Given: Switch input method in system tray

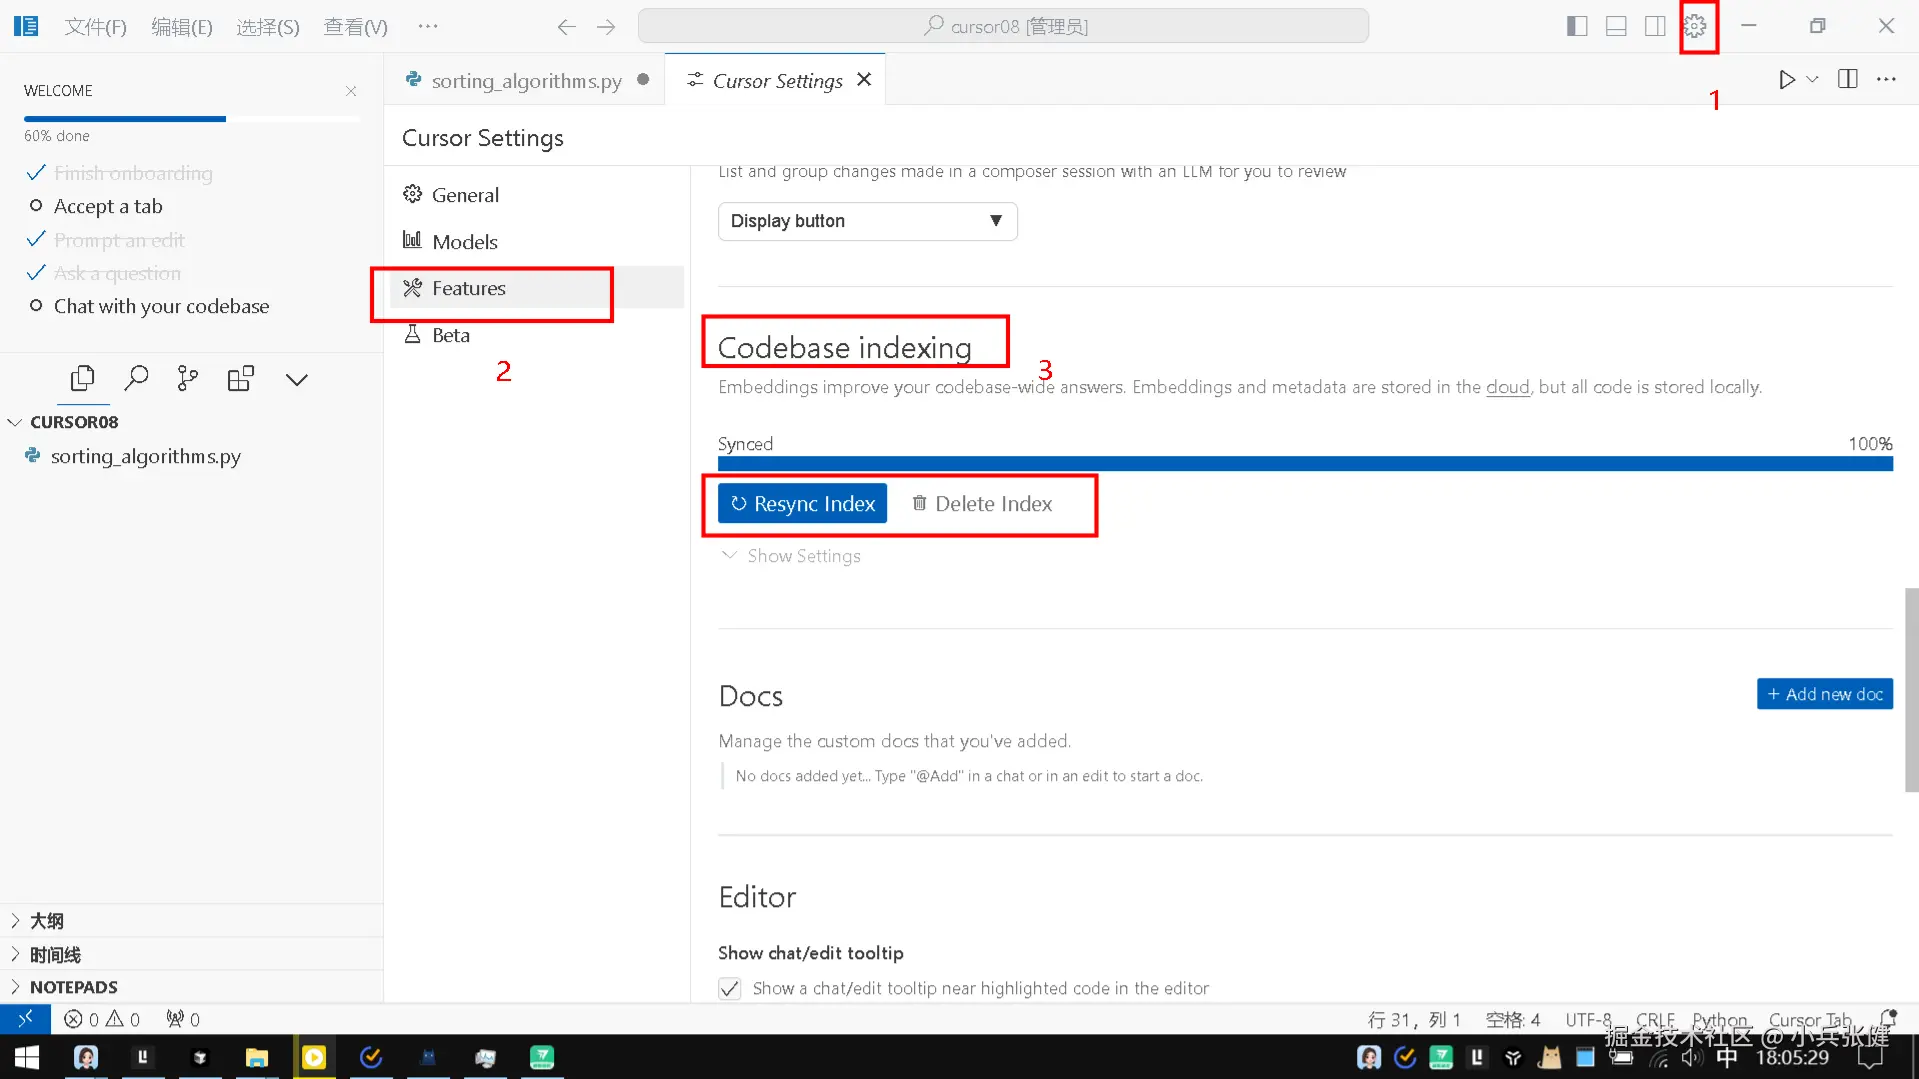Looking at the screenshot, I should [x=1727, y=1058].
